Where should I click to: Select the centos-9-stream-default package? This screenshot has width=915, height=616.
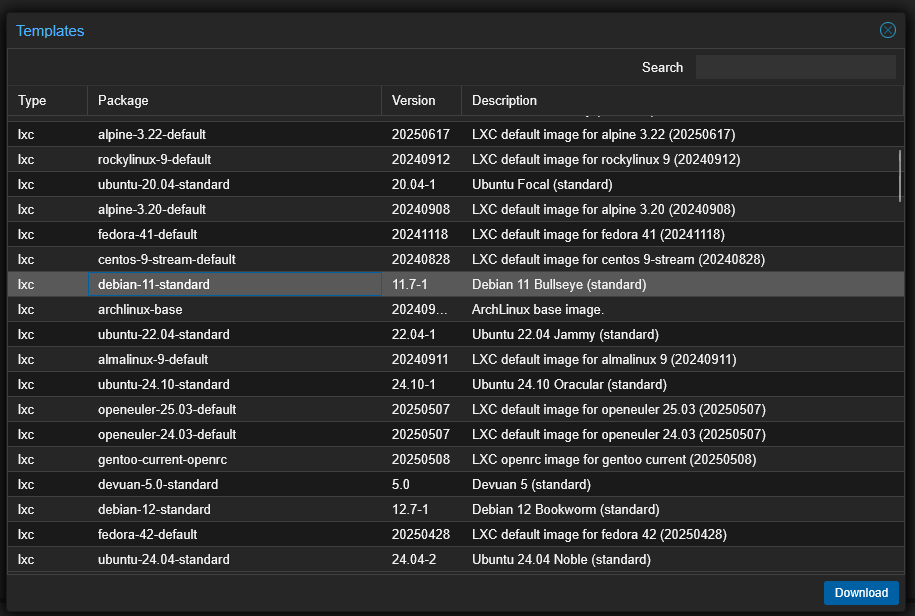[166, 260]
